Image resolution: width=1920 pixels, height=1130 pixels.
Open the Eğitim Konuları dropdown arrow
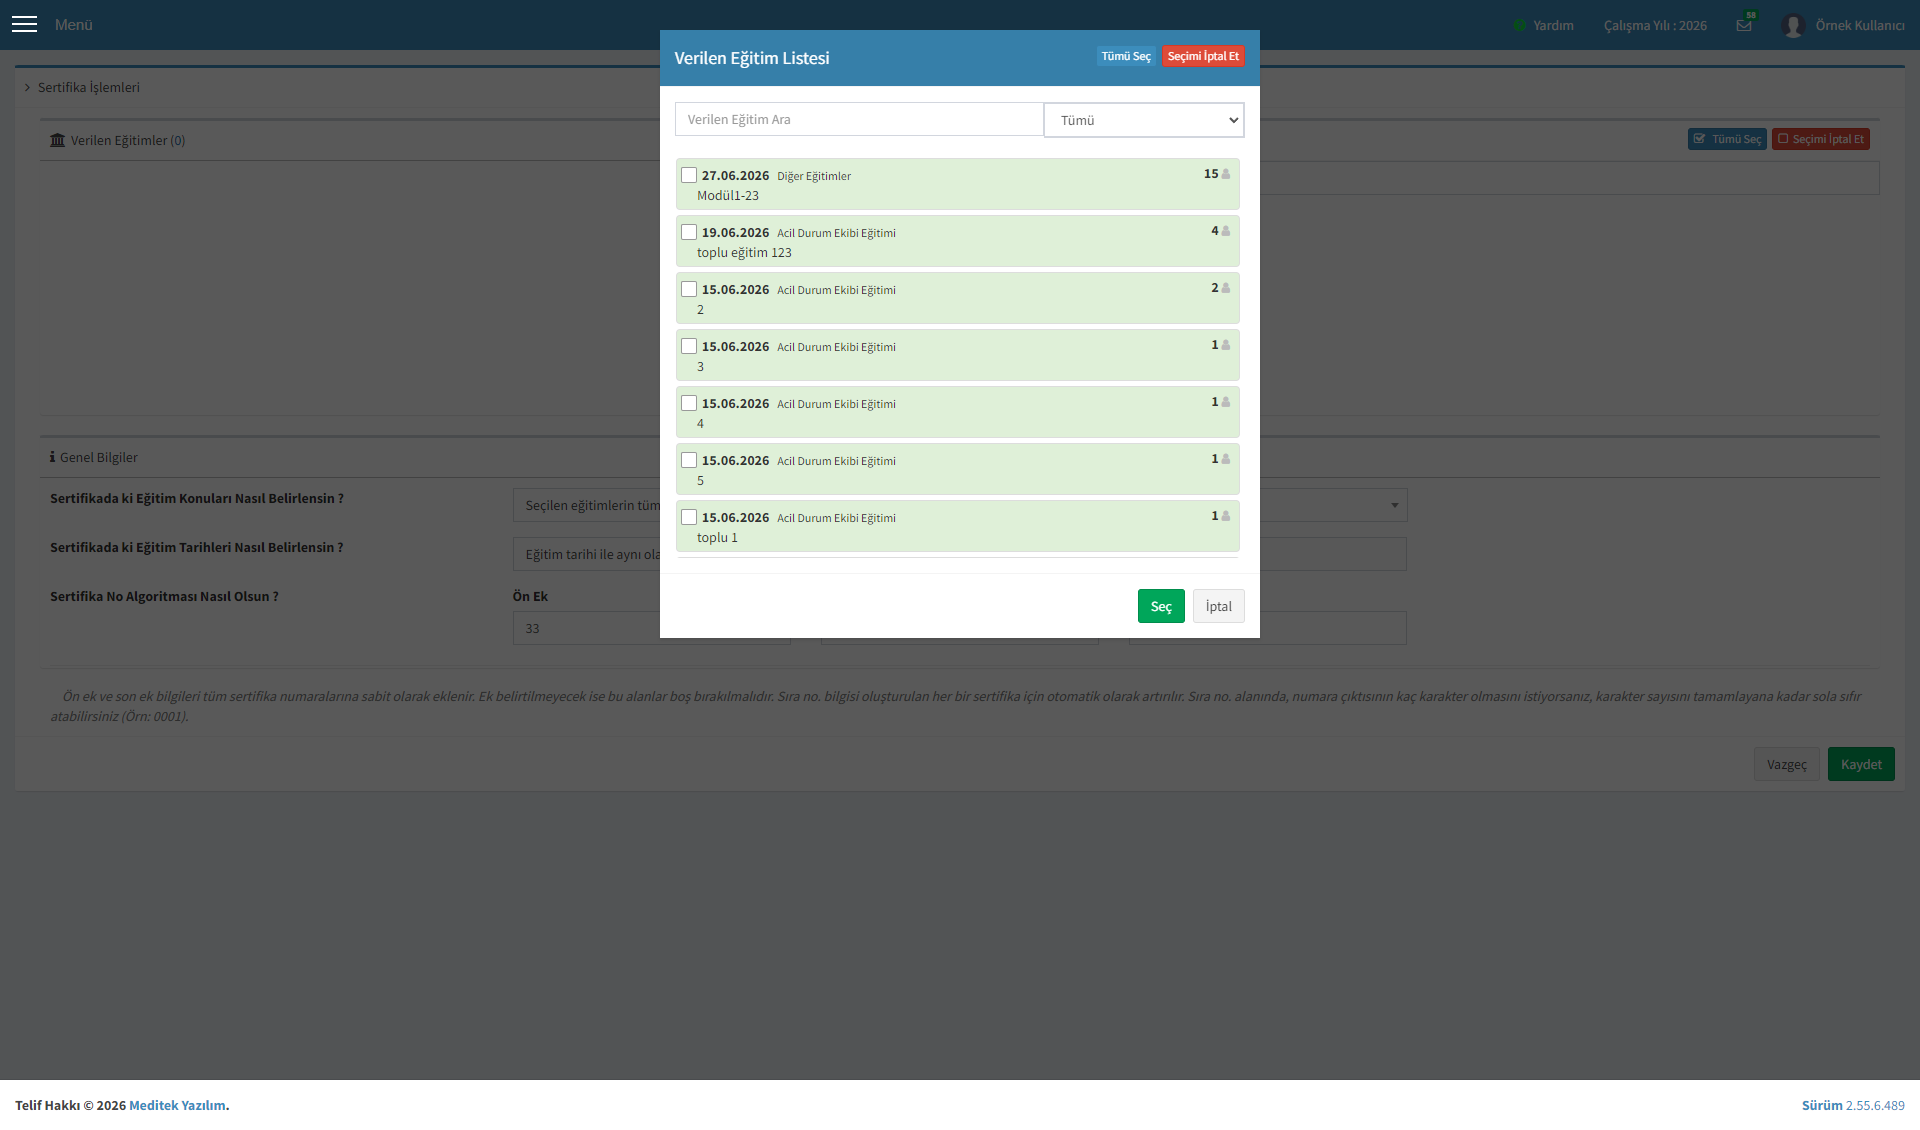click(x=1394, y=505)
